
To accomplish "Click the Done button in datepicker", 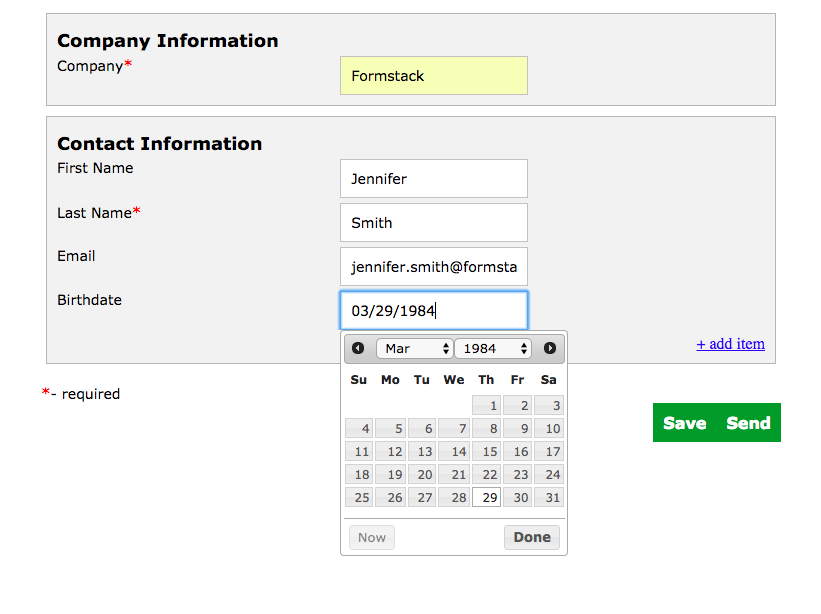I will [531, 537].
